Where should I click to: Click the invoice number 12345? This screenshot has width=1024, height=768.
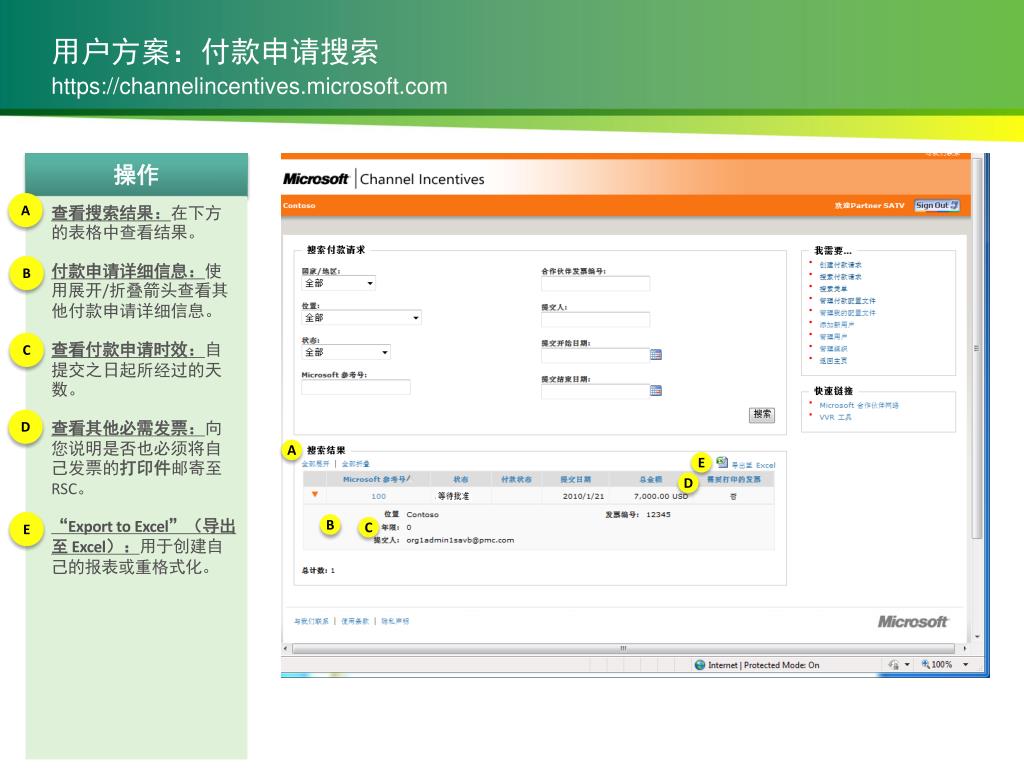(x=658, y=515)
